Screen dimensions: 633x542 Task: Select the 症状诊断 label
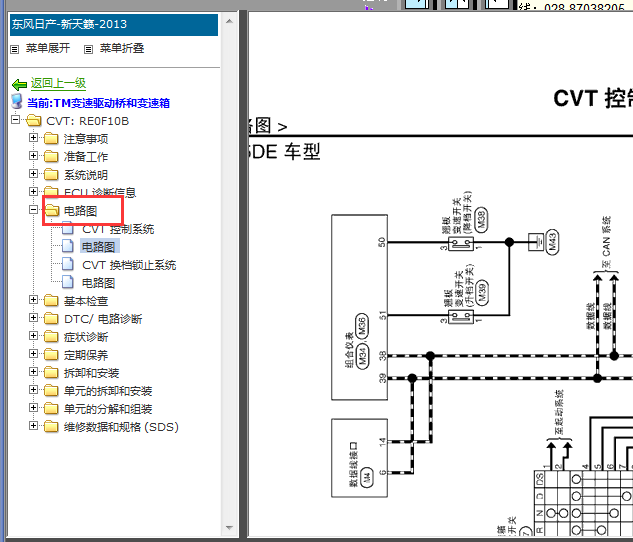click(86, 337)
